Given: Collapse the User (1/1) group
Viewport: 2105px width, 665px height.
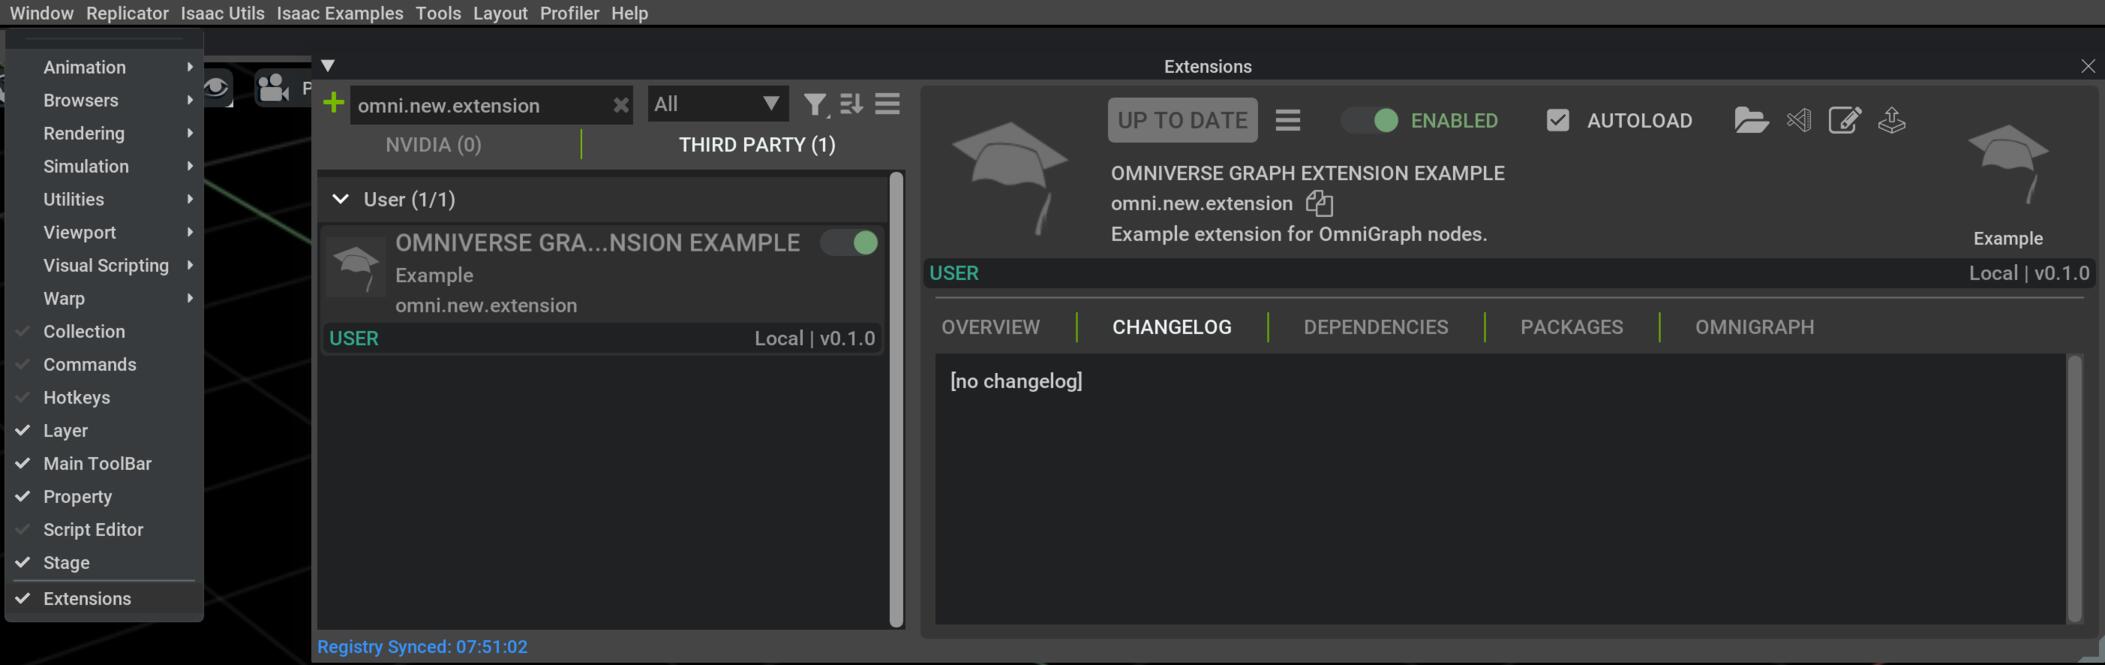Looking at the screenshot, I should (x=341, y=199).
